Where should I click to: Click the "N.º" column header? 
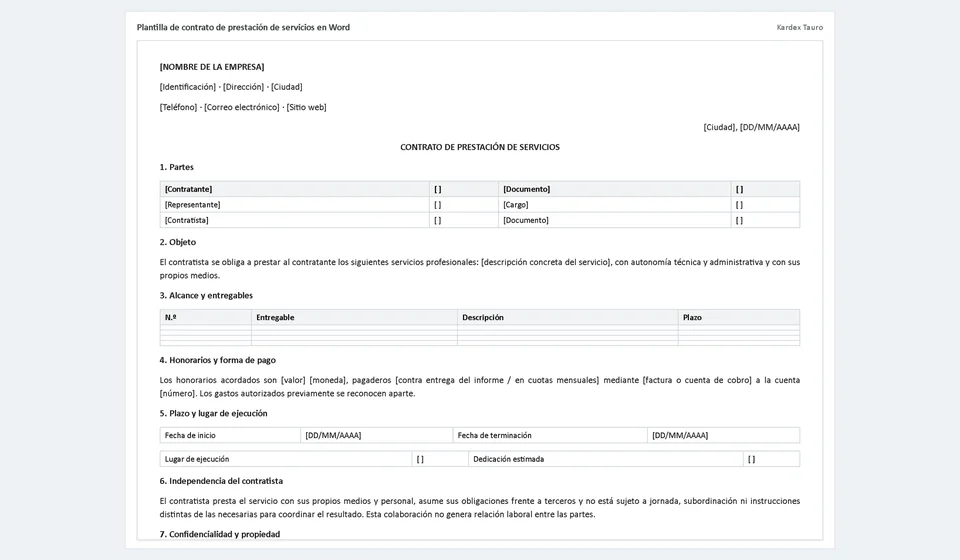coord(205,317)
